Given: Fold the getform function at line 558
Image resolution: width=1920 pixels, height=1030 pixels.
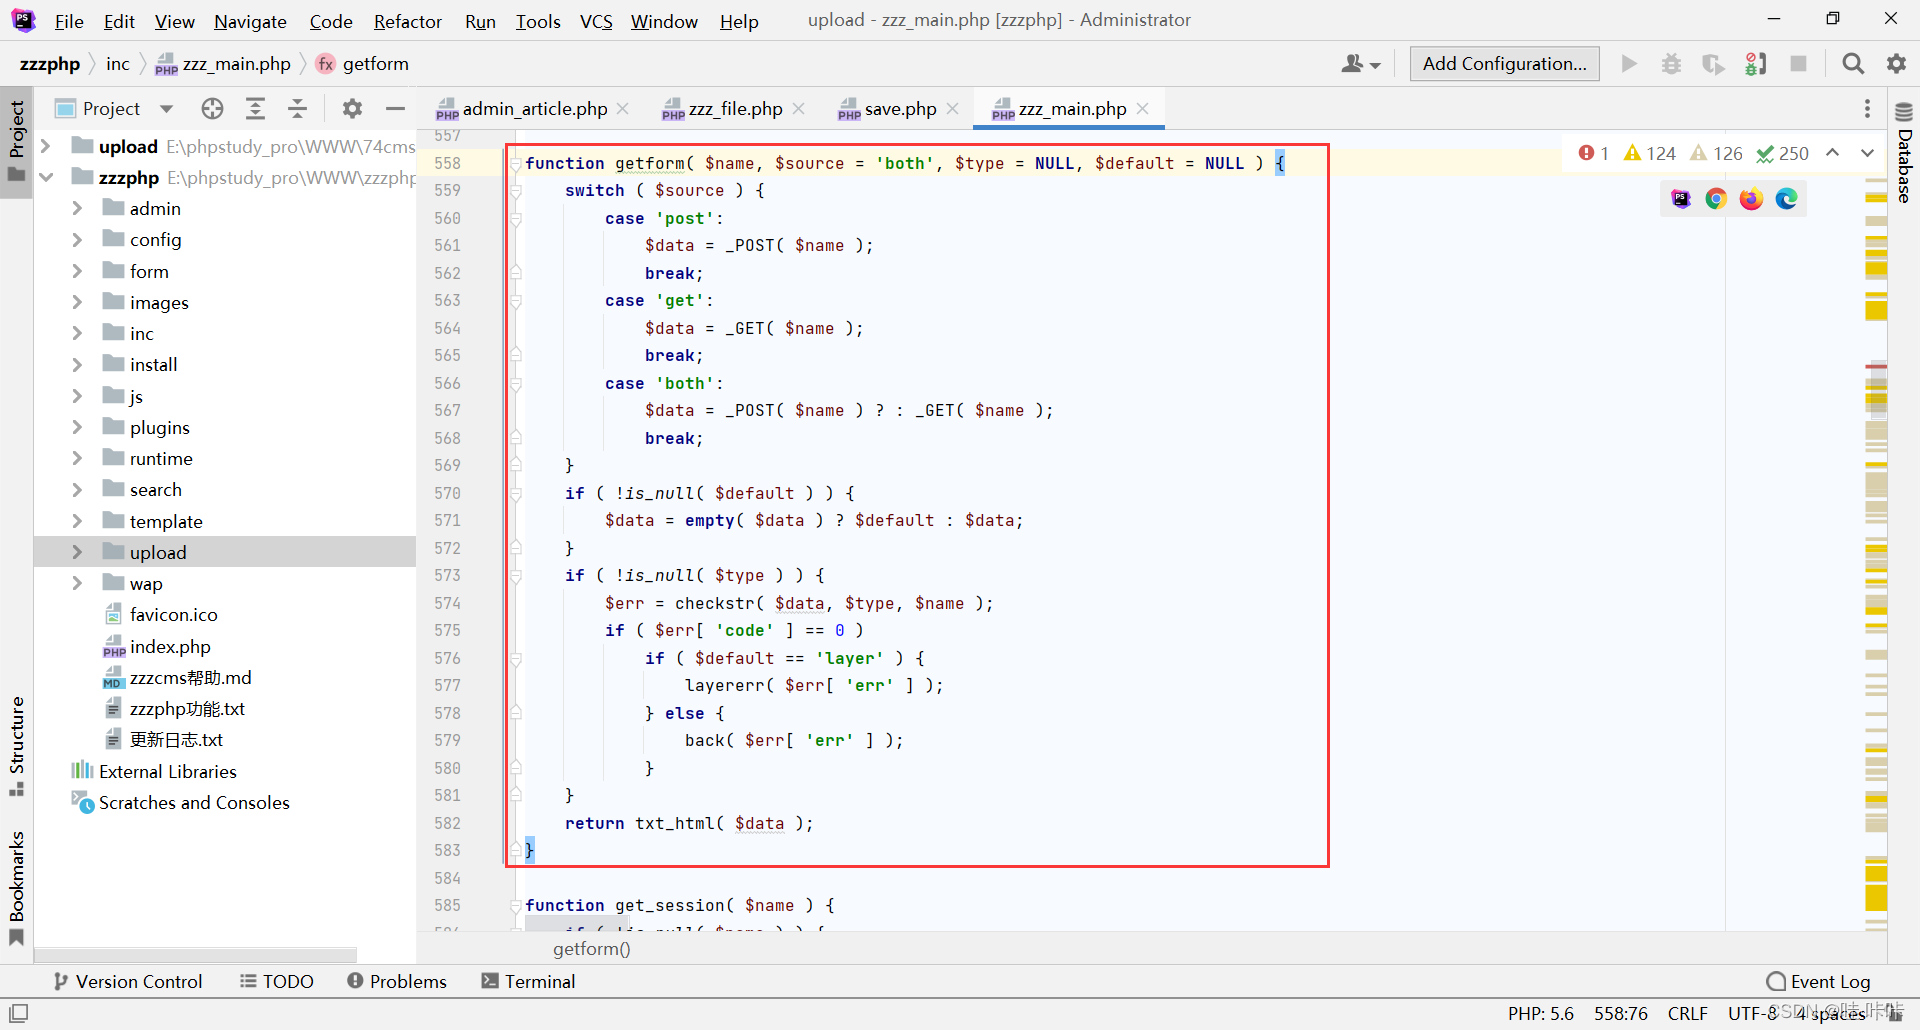Looking at the screenshot, I should pyautogui.click(x=516, y=163).
